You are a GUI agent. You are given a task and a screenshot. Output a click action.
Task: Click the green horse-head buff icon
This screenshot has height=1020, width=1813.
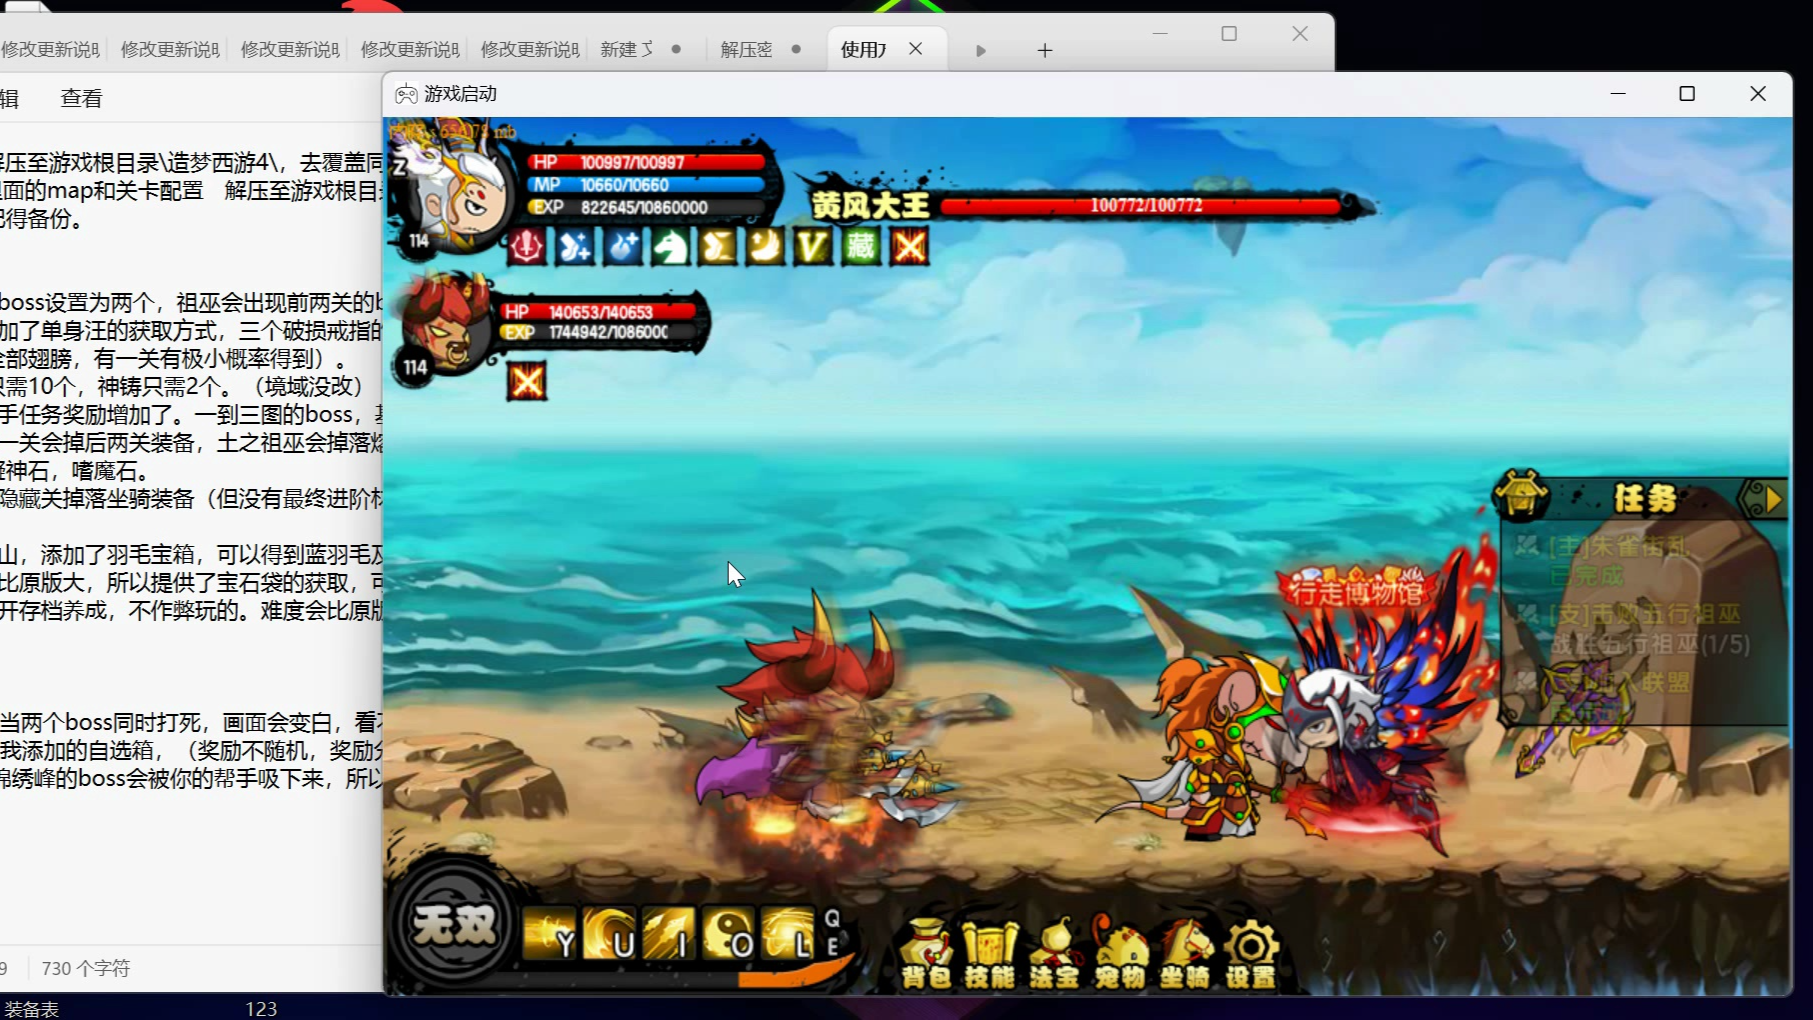[x=670, y=246]
